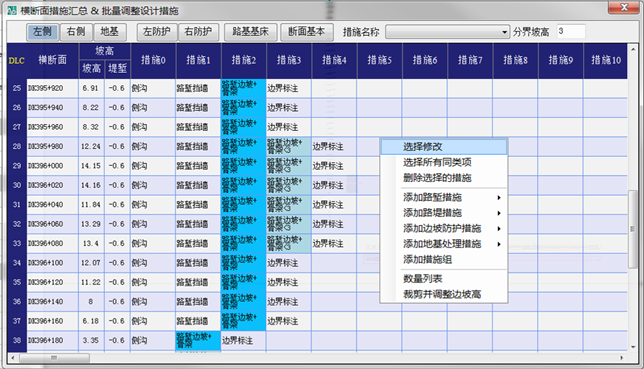Expand the 添加边坡防护措施 submenu
Image resolution: width=644 pixels, height=369 pixels.
tap(444, 228)
